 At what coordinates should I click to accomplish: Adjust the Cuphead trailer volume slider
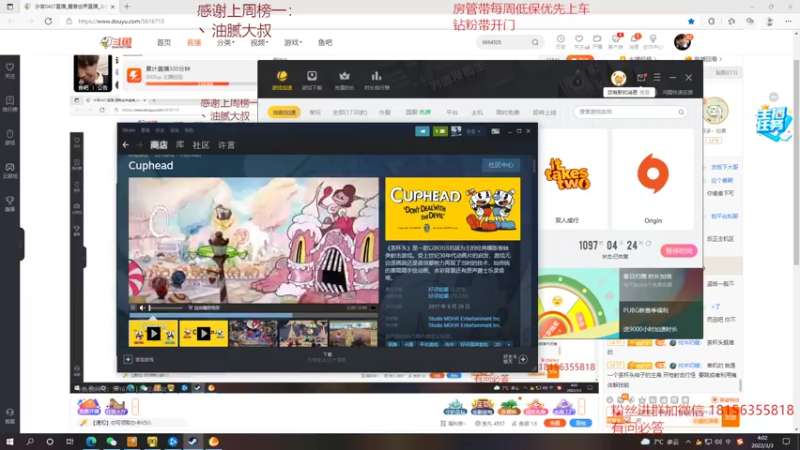[165, 308]
